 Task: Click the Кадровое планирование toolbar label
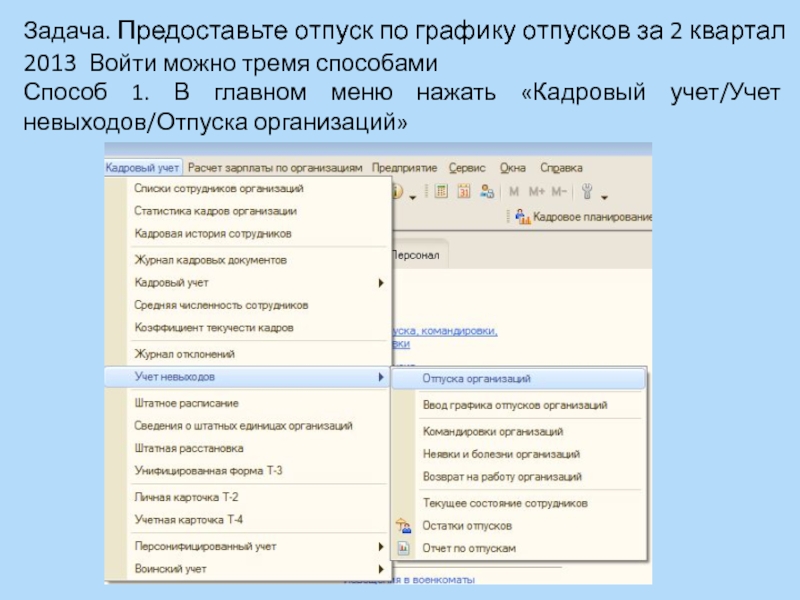592,217
